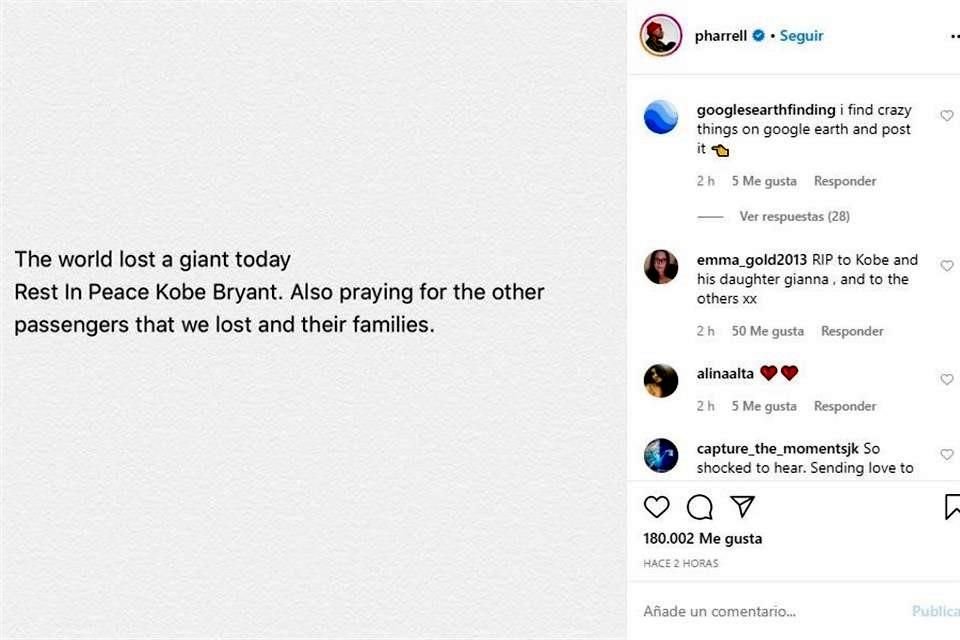
Task: Share the post using the paper plane icon
Action: tap(742, 507)
